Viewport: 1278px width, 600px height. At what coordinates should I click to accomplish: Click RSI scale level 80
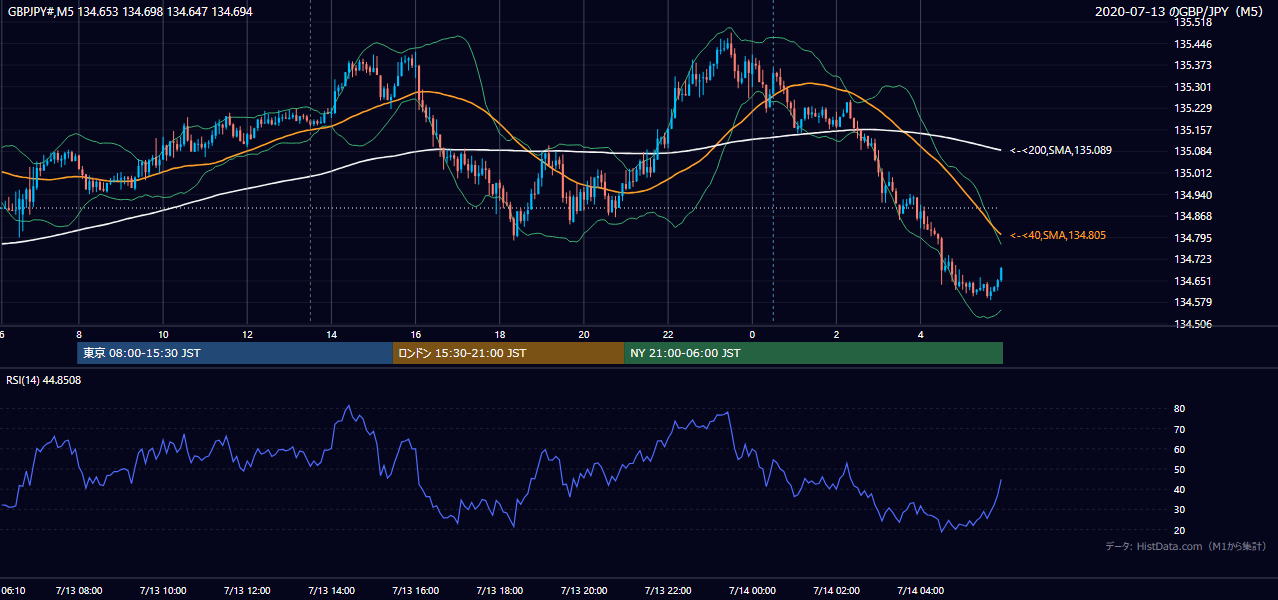[x=1179, y=409]
